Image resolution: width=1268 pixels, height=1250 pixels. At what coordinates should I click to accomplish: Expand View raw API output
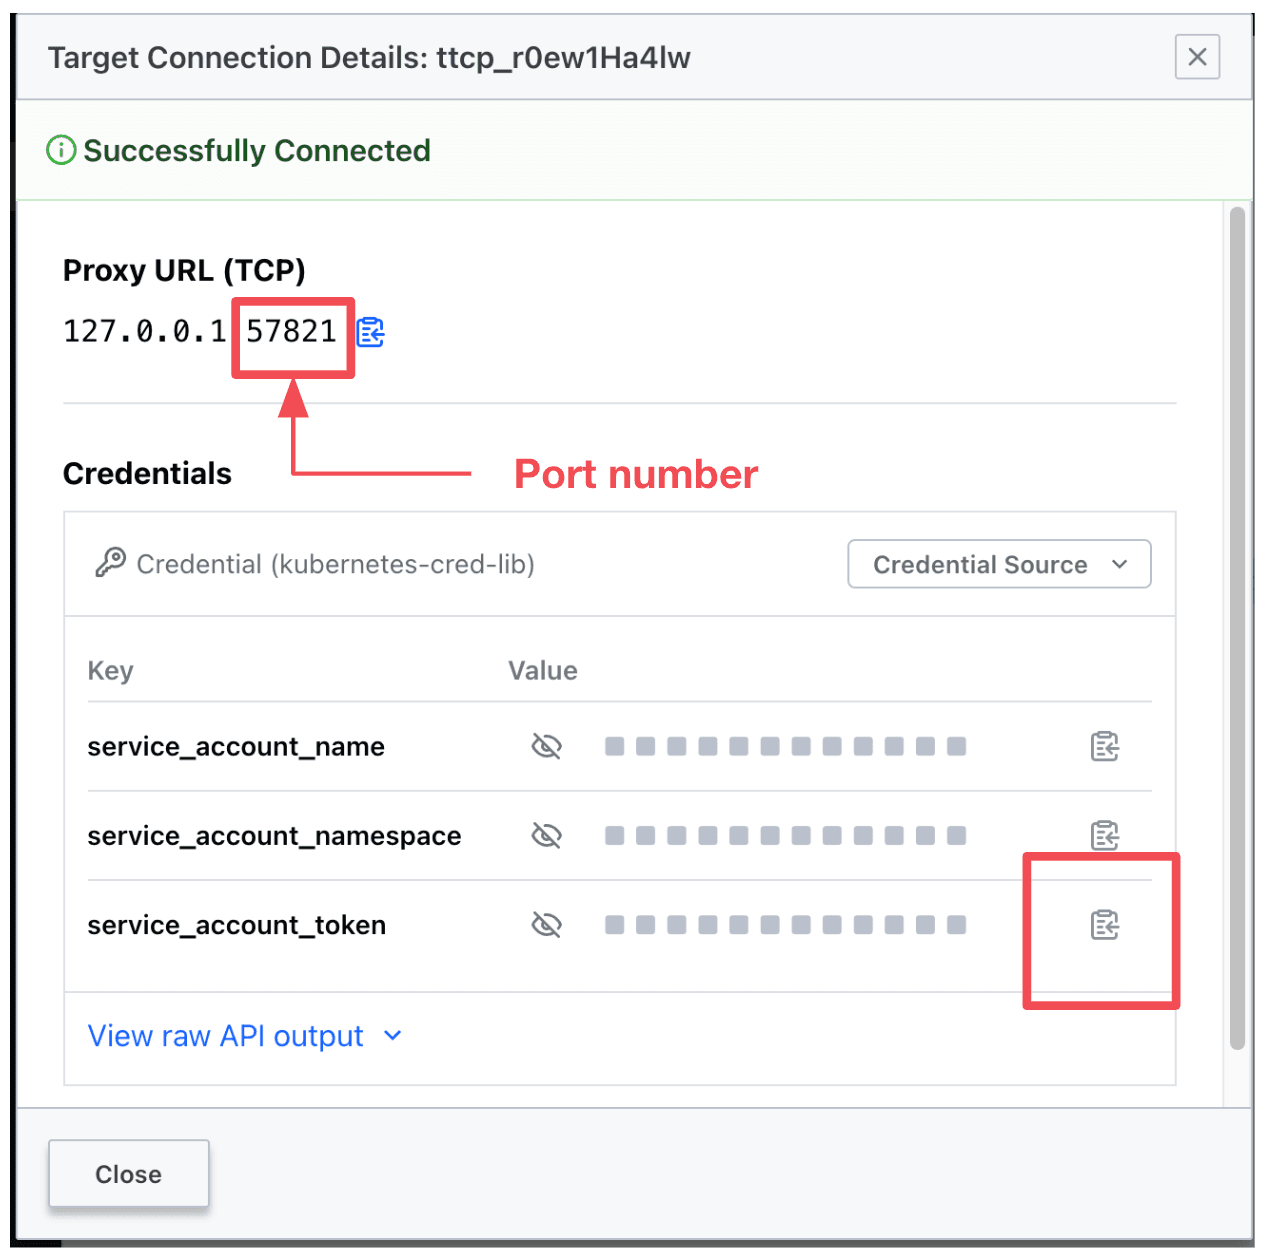pos(245,1036)
